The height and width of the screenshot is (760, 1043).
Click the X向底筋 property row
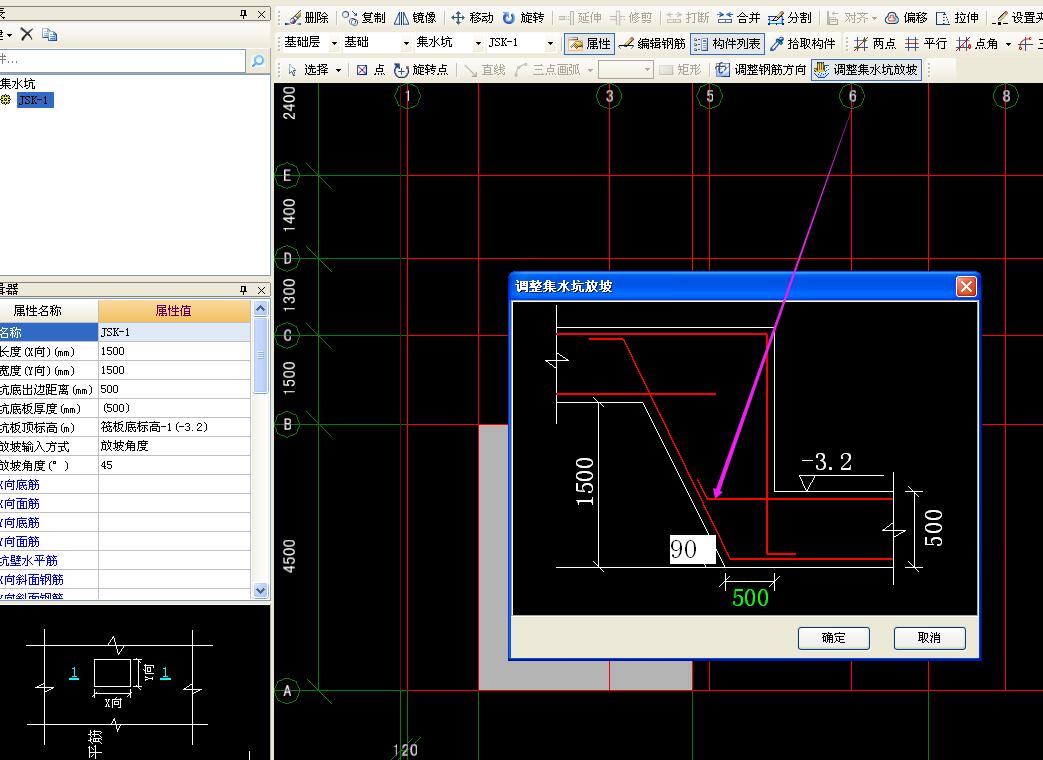pyautogui.click(x=124, y=485)
